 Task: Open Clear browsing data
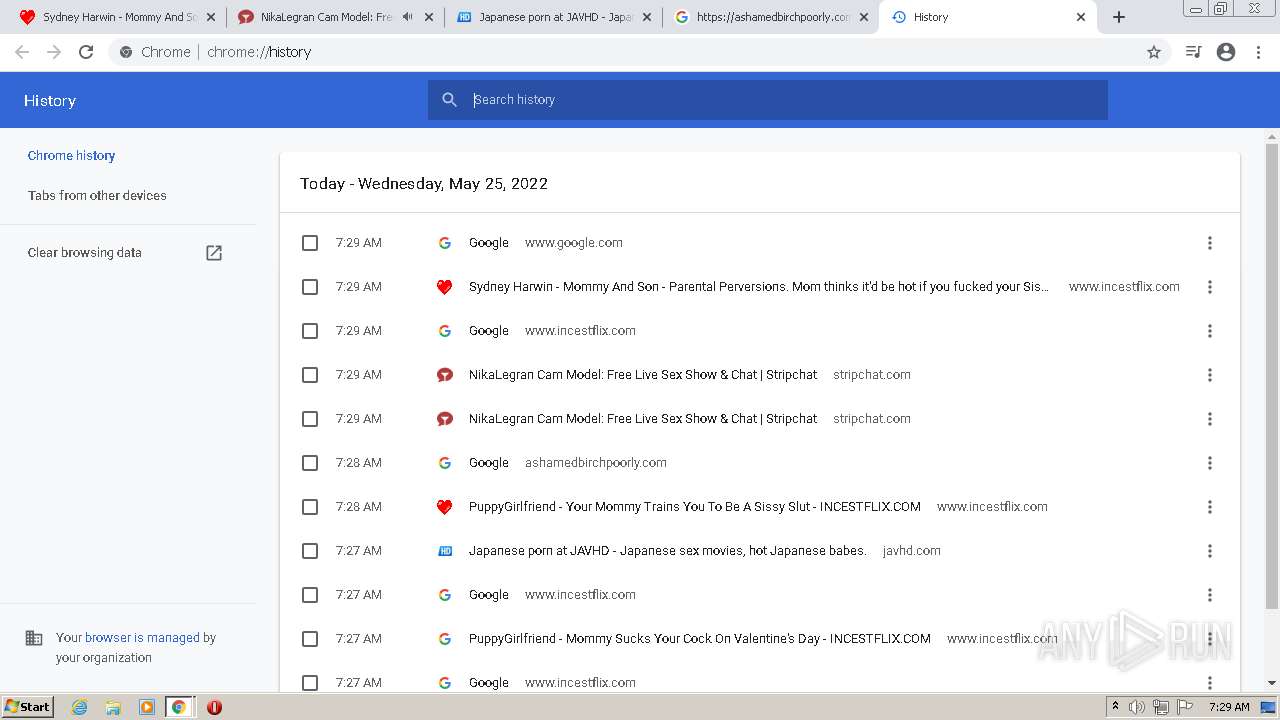(85, 253)
